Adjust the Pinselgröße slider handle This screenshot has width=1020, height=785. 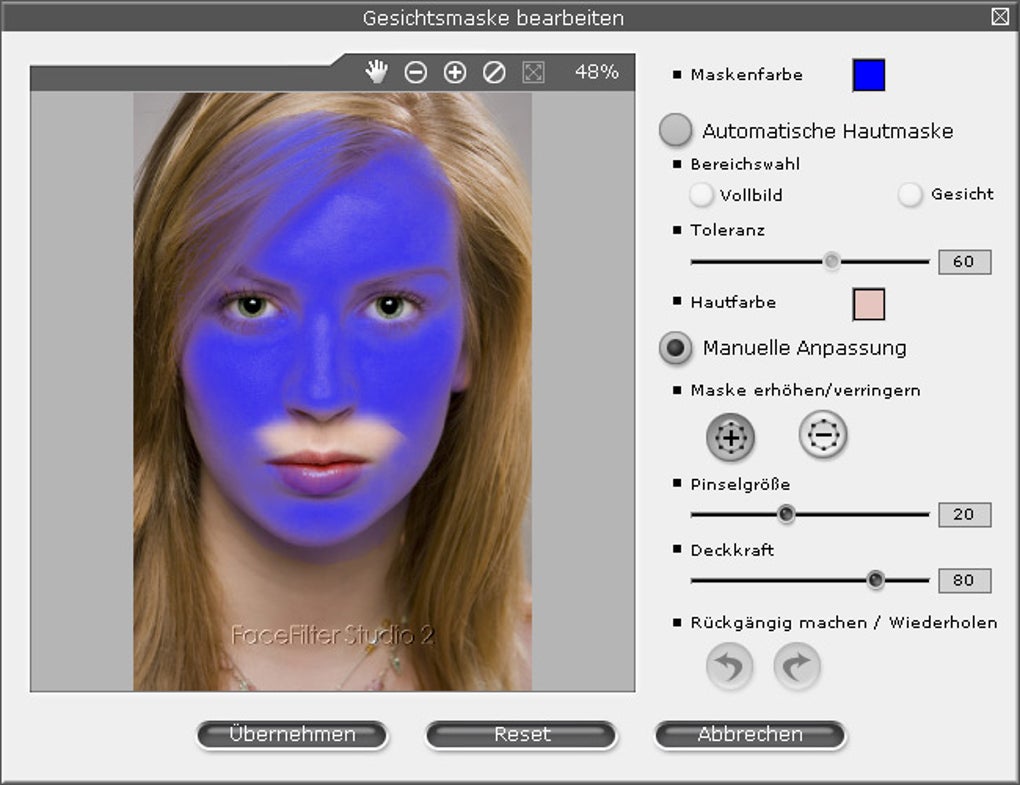point(786,514)
